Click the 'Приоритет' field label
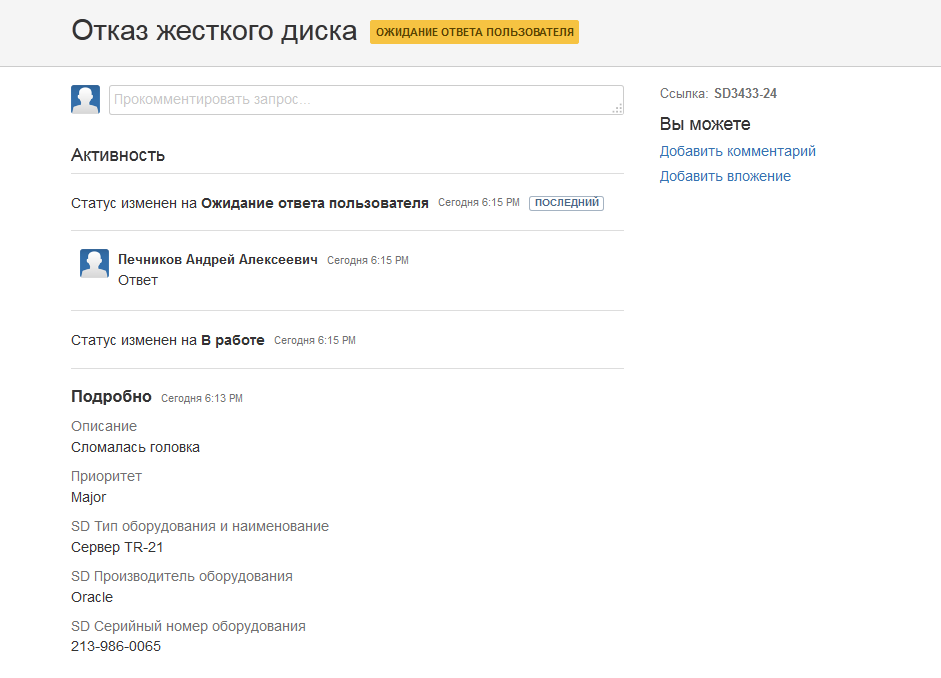Image resolution: width=941 pixels, height=678 pixels. click(106, 476)
